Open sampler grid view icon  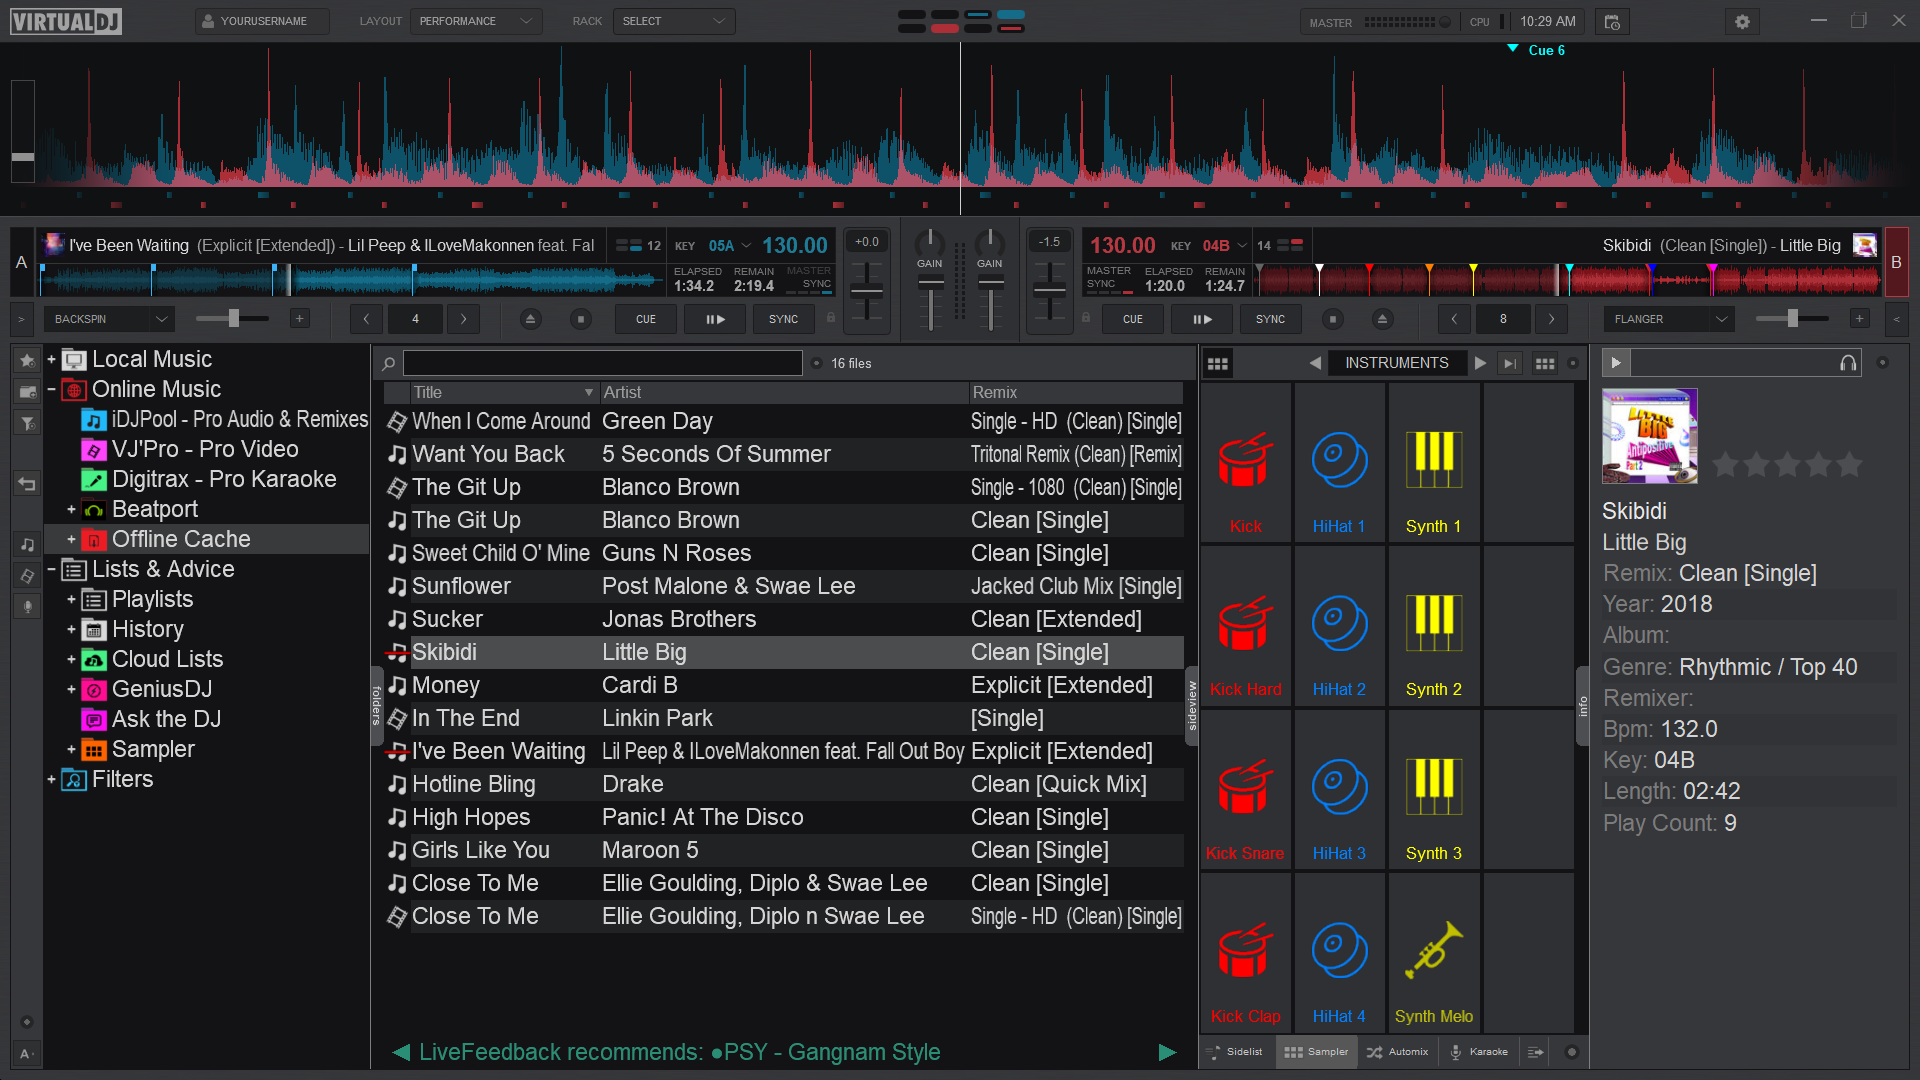pos(1217,363)
